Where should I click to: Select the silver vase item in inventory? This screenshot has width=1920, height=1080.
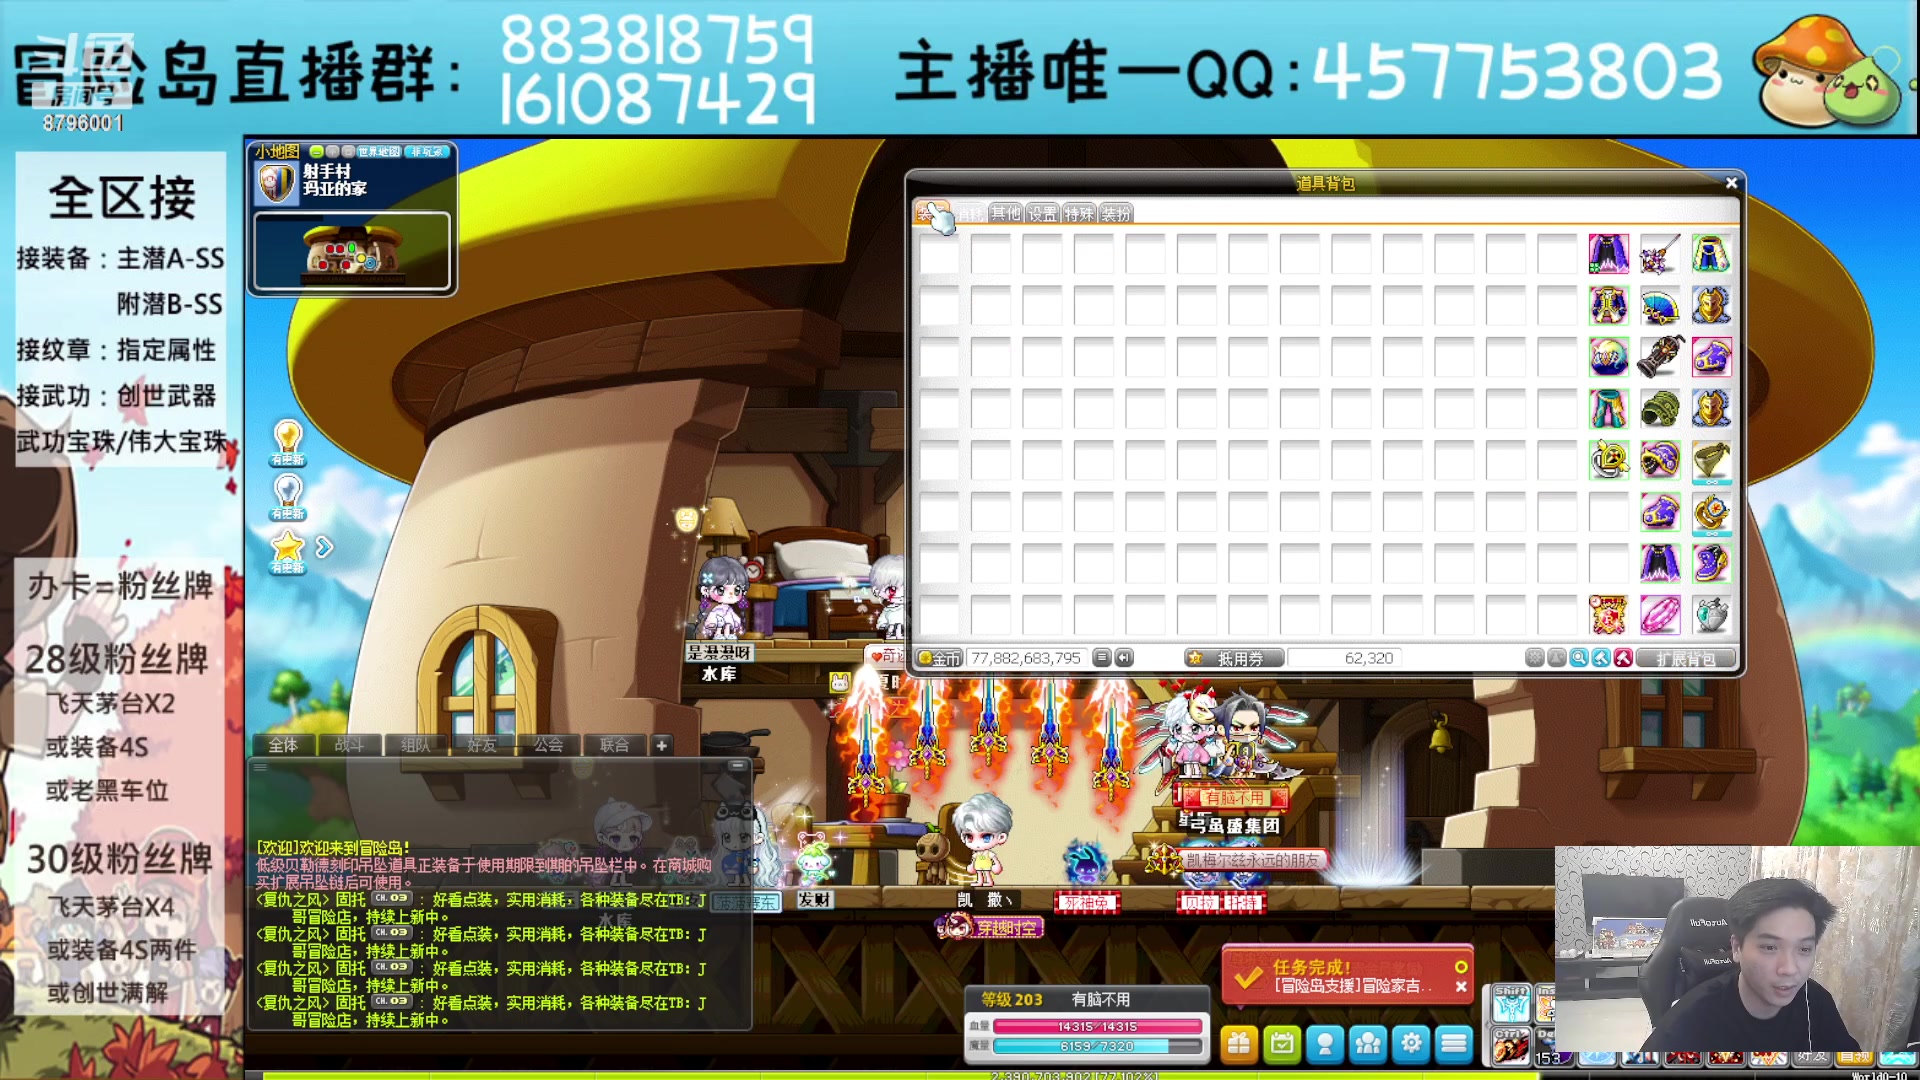click(x=1712, y=615)
